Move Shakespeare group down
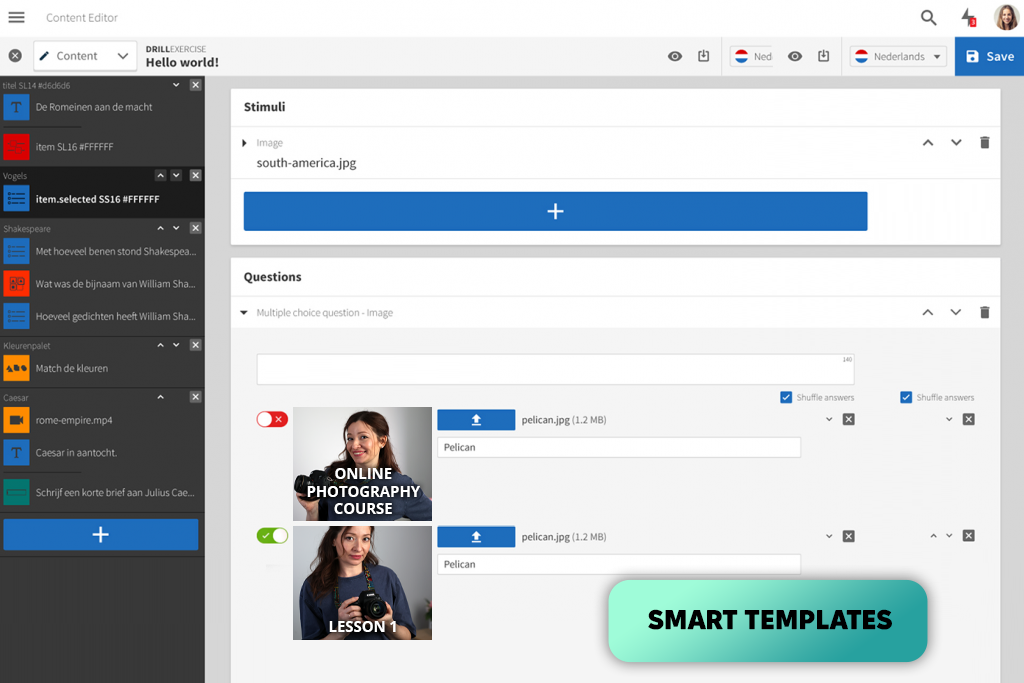Image resolution: width=1024 pixels, height=683 pixels. [x=176, y=228]
